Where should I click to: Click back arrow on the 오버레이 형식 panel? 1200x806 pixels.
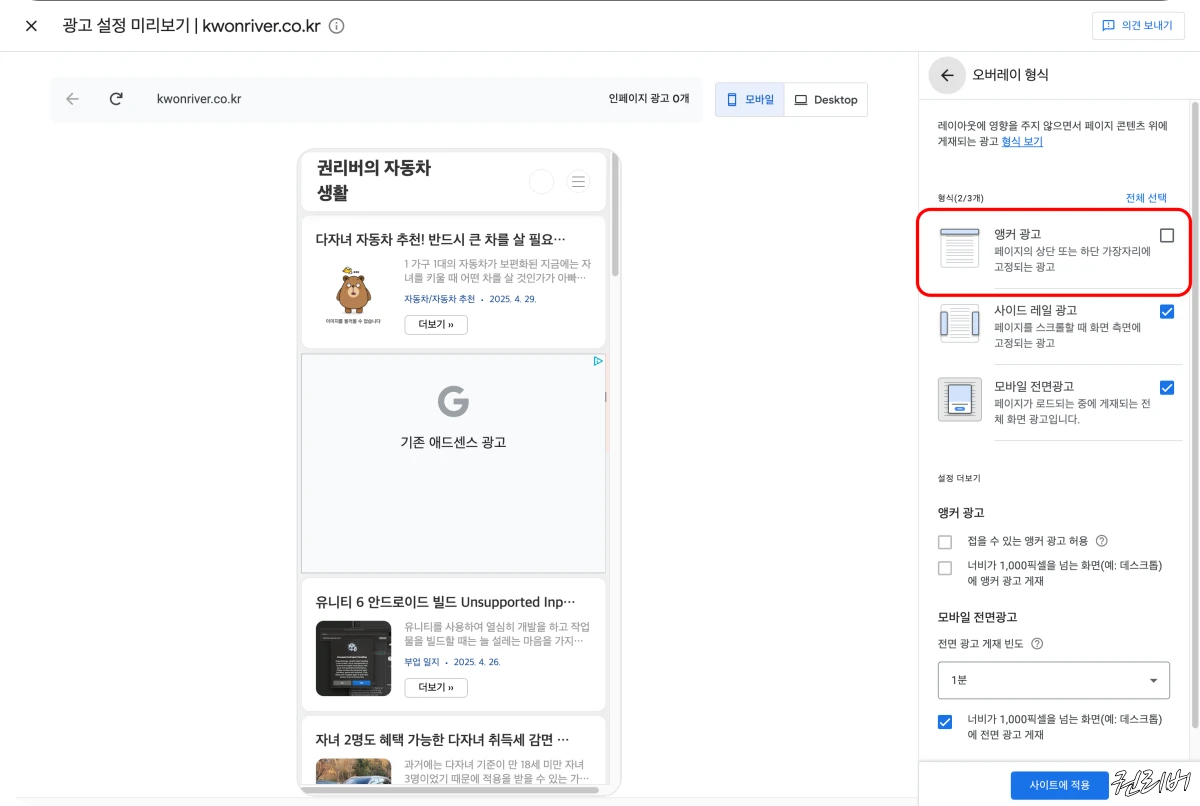point(946,75)
